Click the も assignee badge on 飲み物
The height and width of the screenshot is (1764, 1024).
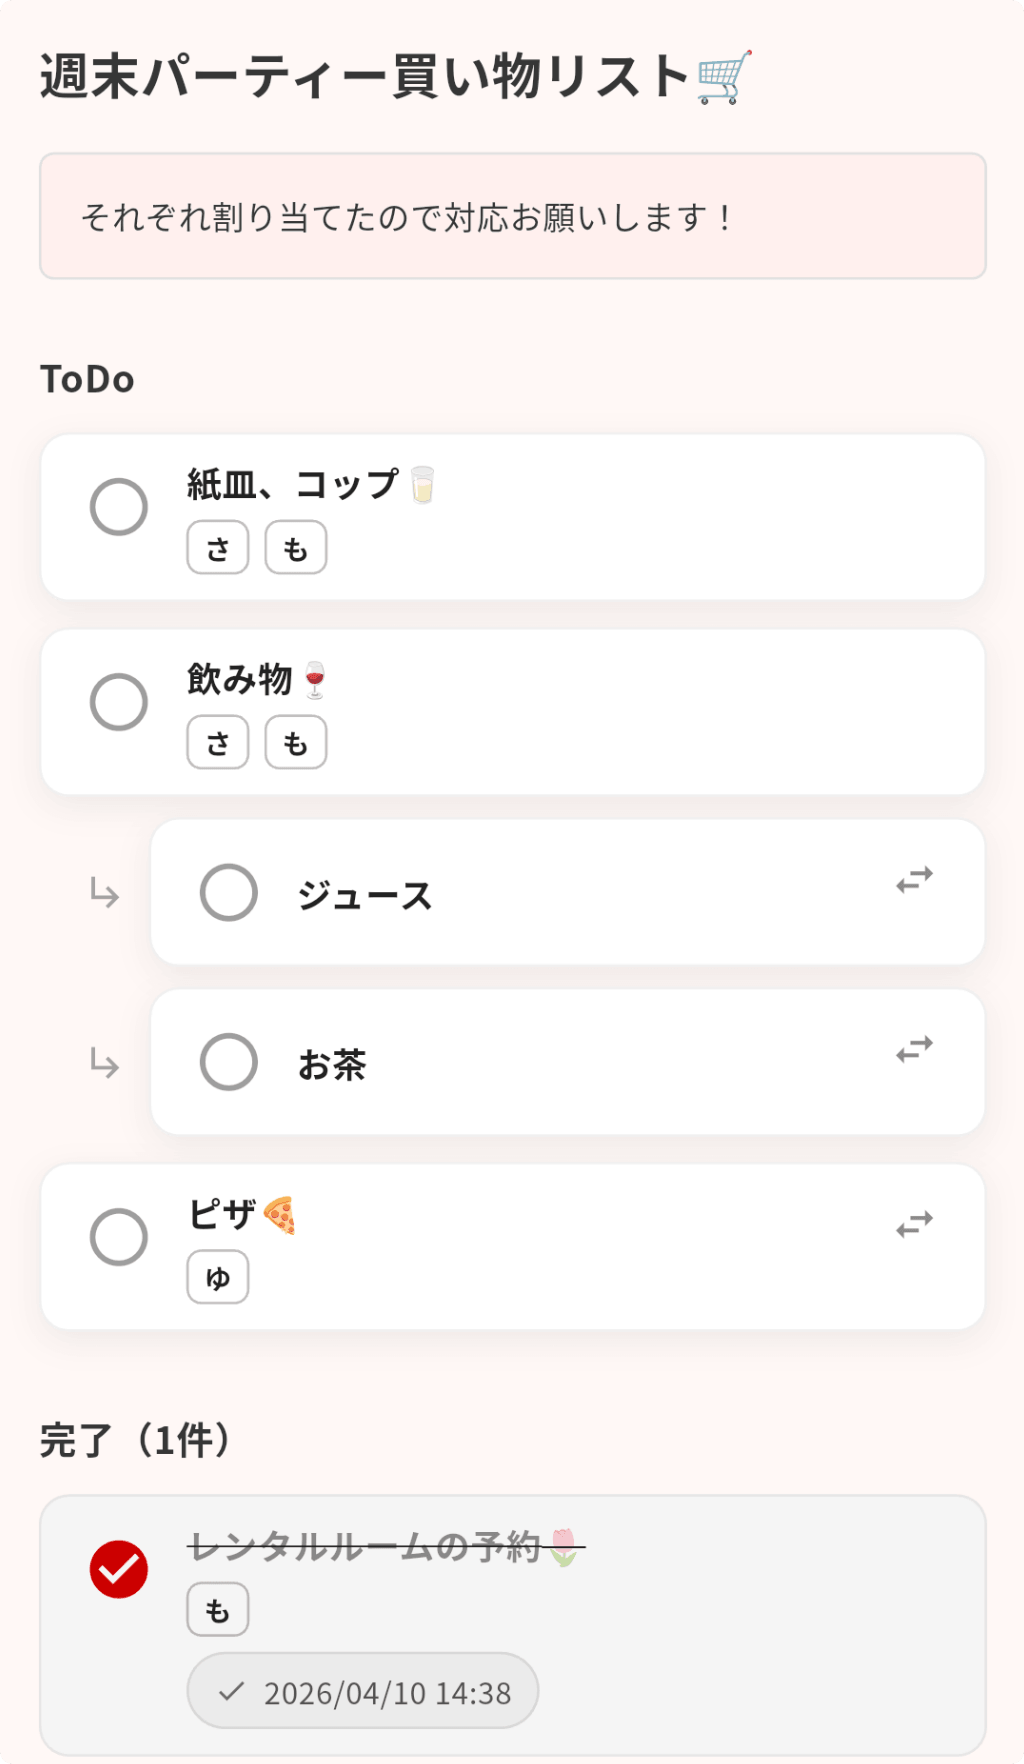(296, 743)
